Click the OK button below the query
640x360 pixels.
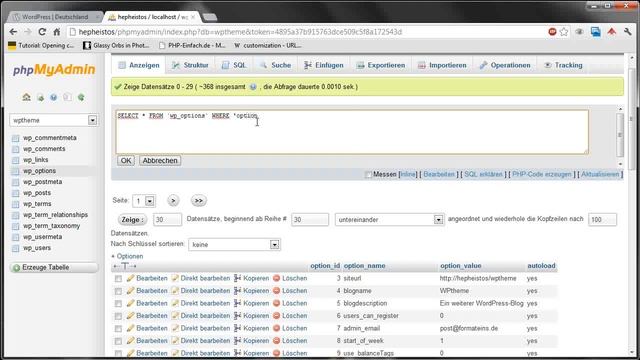click(x=126, y=160)
